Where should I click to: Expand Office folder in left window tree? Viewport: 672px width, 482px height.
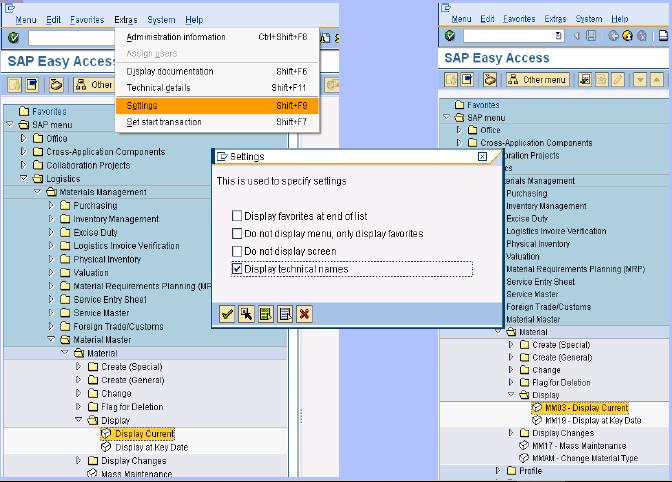click(23, 138)
